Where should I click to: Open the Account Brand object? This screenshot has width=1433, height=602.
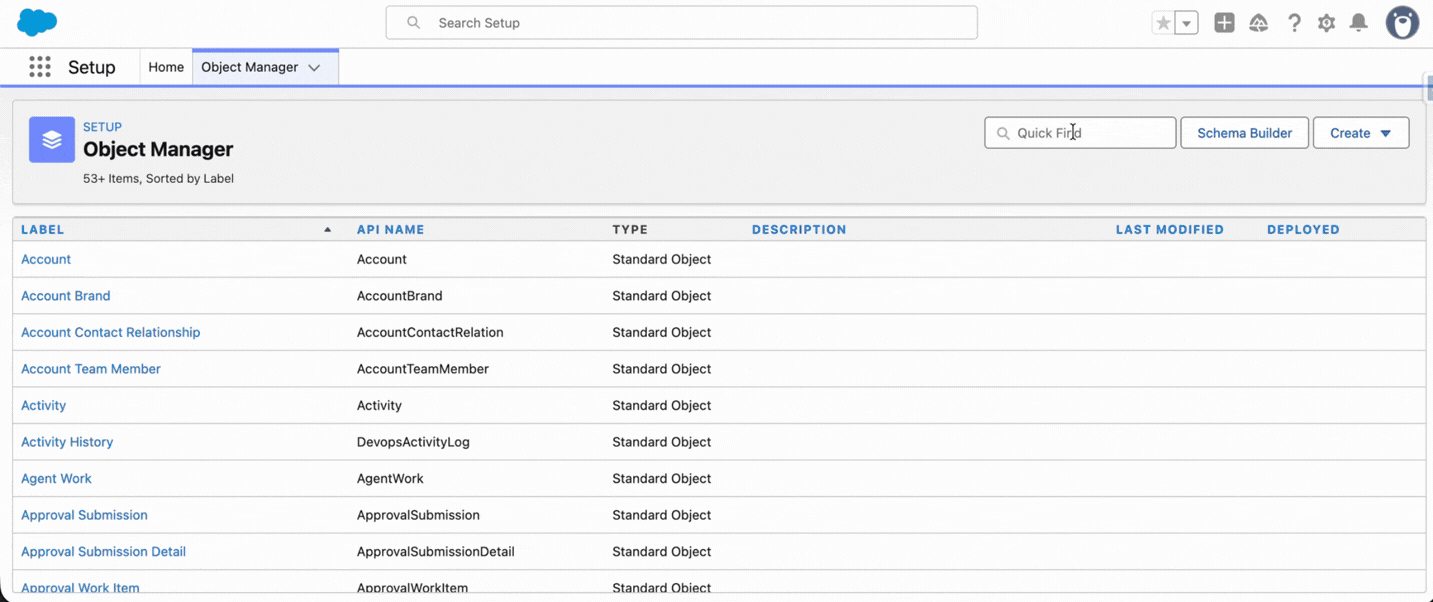pyautogui.click(x=66, y=296)
